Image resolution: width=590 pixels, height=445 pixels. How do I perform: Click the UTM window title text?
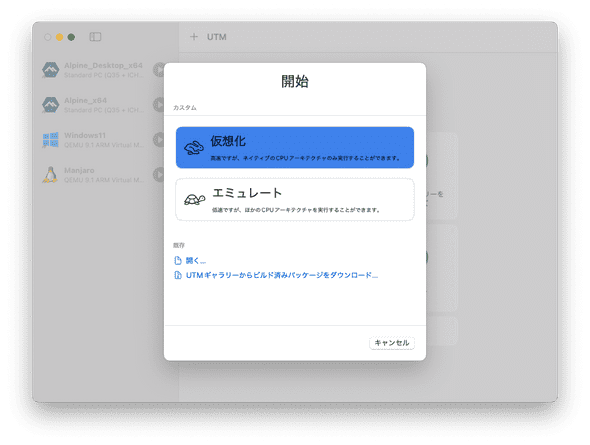[x=217, y=37]
